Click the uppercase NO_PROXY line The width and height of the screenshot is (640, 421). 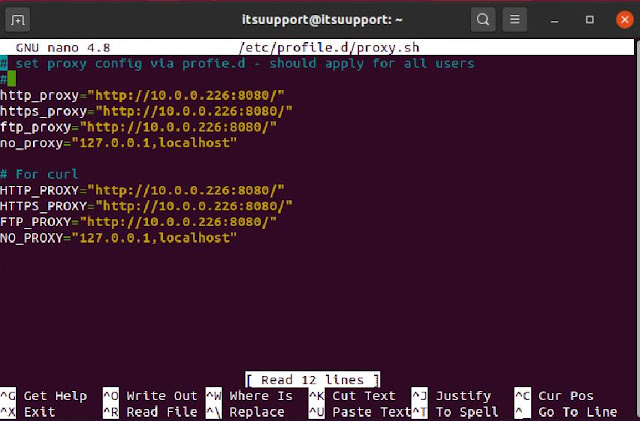click(x=118, y=238)
